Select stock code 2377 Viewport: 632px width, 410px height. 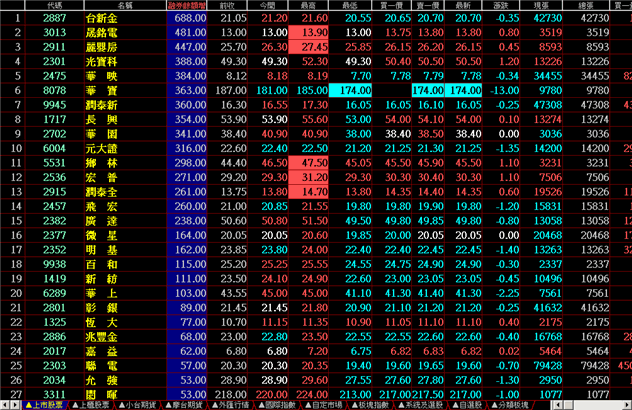[54, 235]
